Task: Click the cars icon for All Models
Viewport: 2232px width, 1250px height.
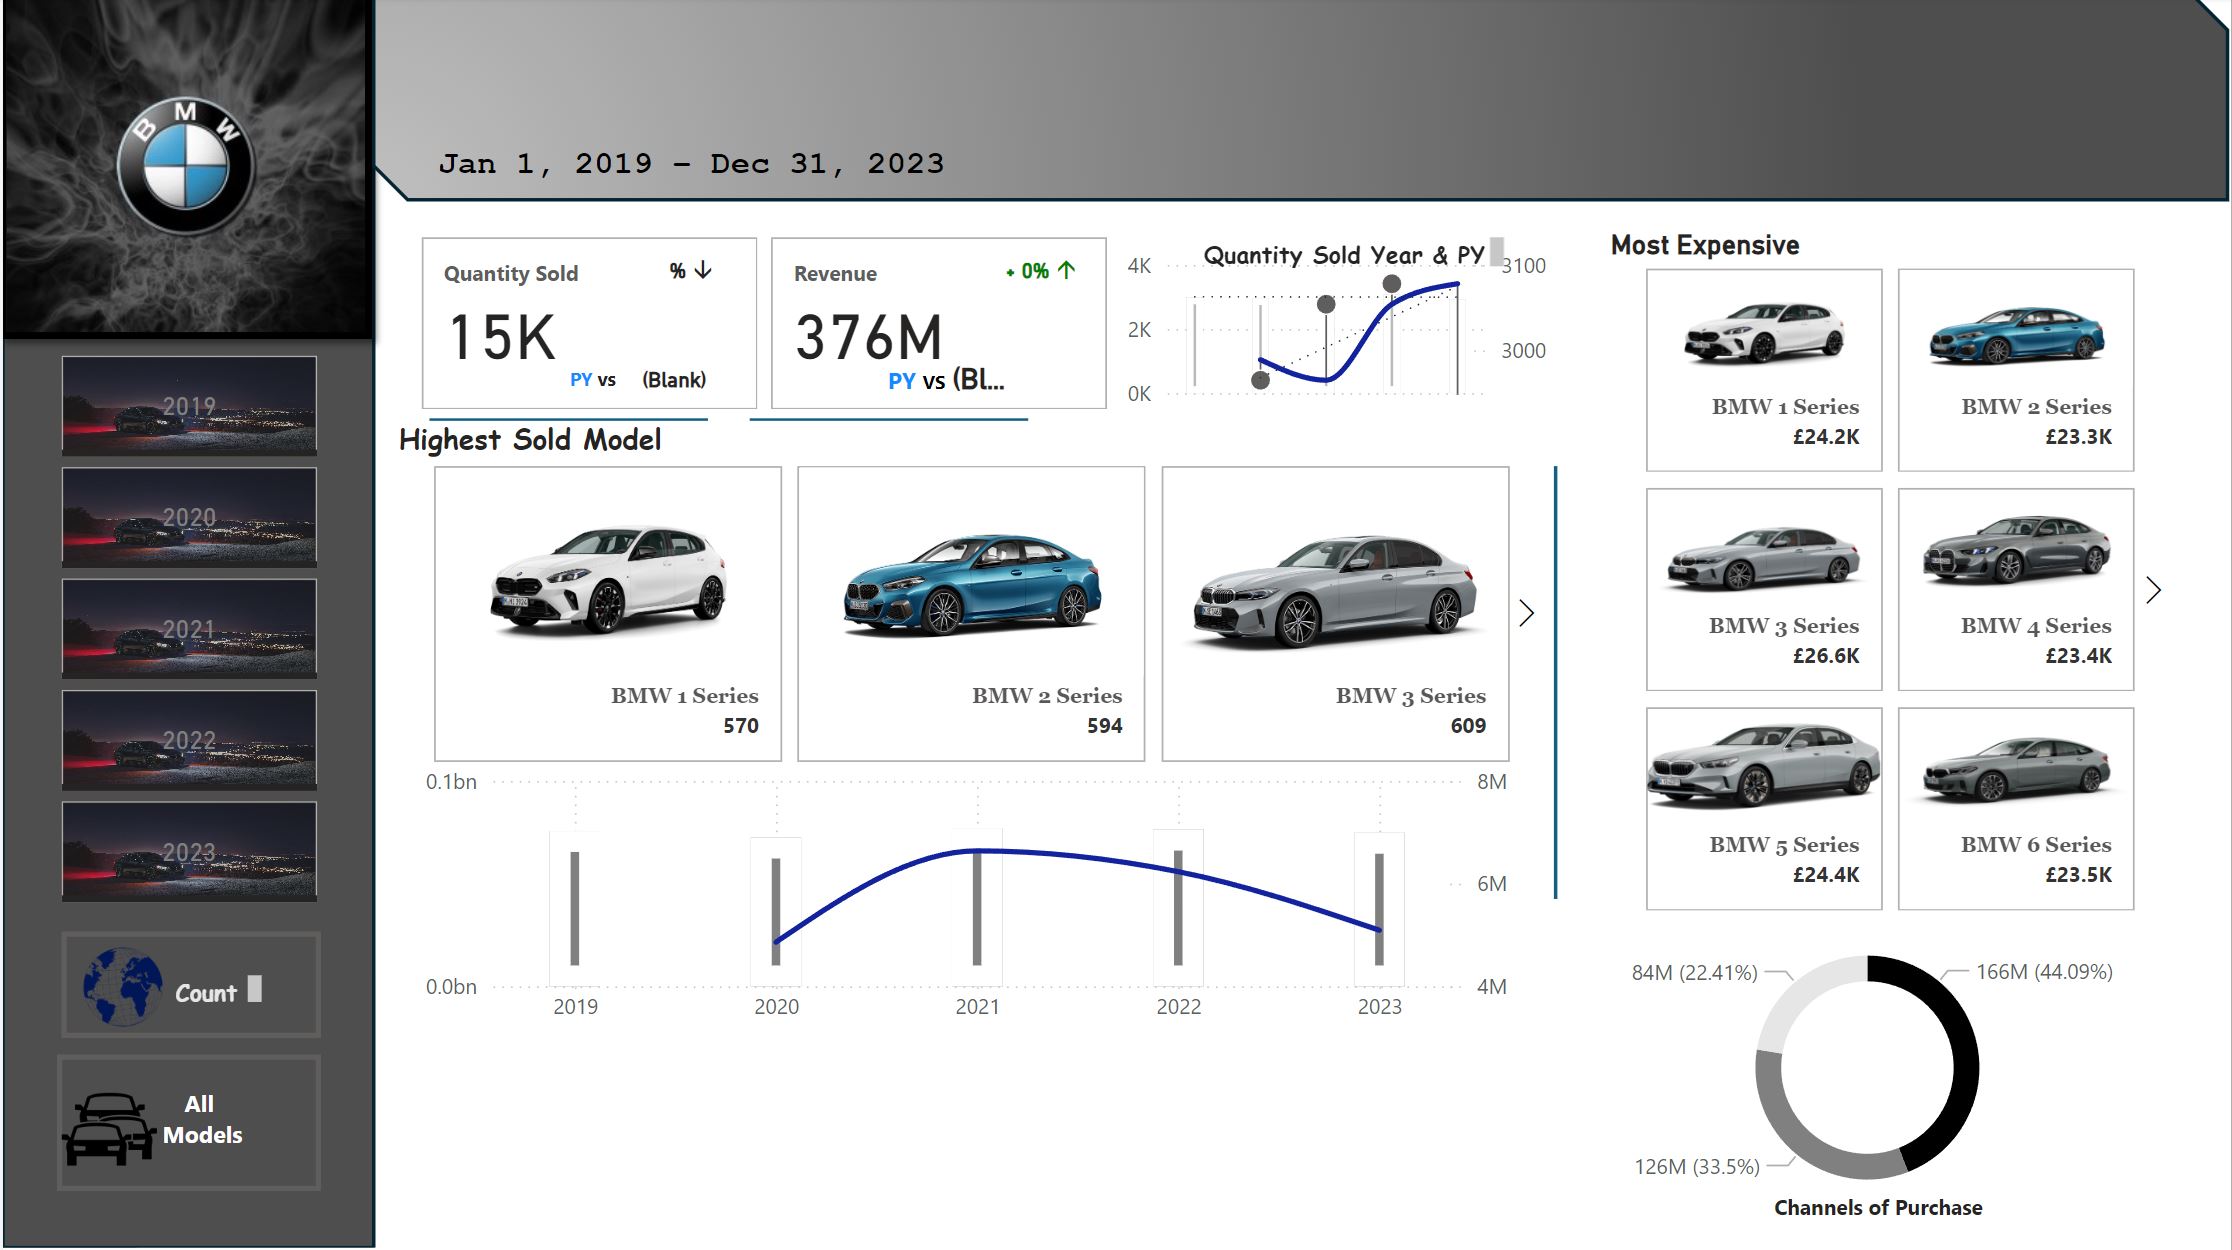Action: point(109,1129)
